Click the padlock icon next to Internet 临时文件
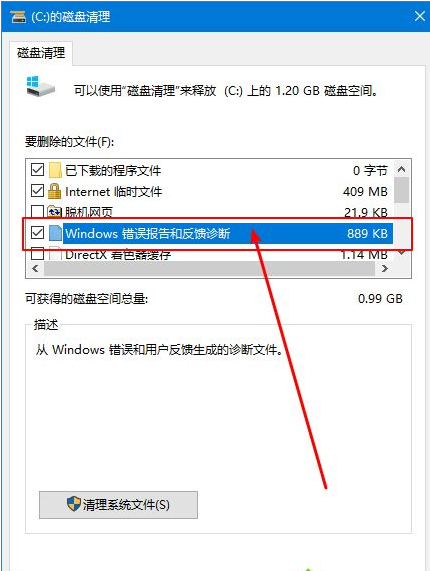The width and height of the screenshot is (430, 571). click(55, 191)
